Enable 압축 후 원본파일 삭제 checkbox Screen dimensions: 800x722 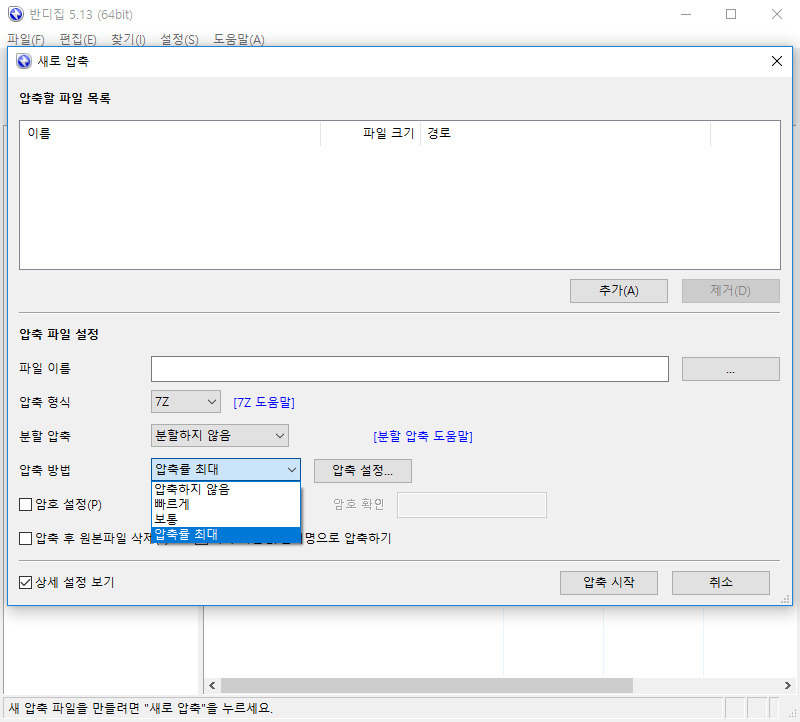coord(26,538)
